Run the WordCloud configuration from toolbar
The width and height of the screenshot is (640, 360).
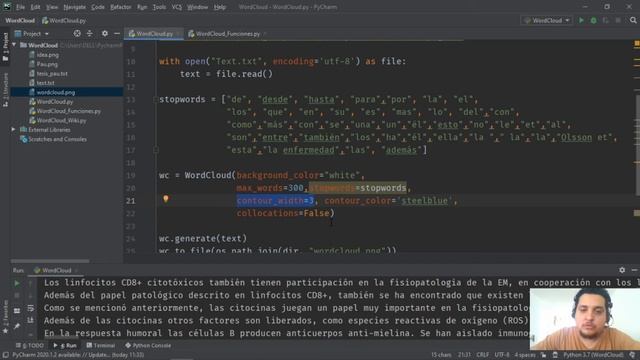pos(581,20)
